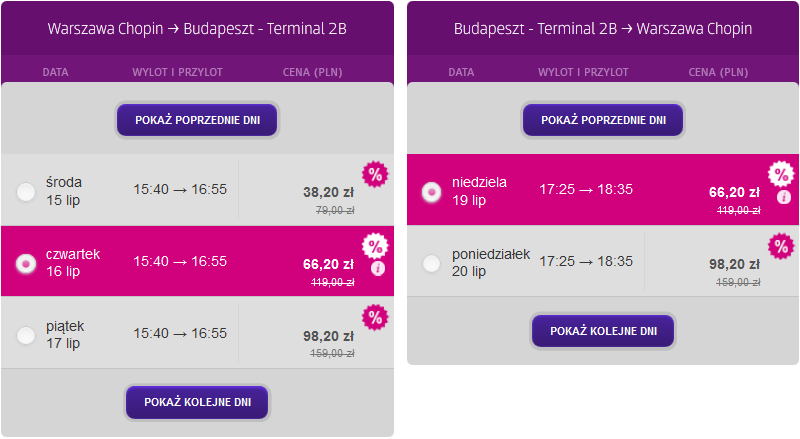Show previous days for Budapeszt to Warszawa
Viewport: 800px width, 439px height.
[603, 120]
